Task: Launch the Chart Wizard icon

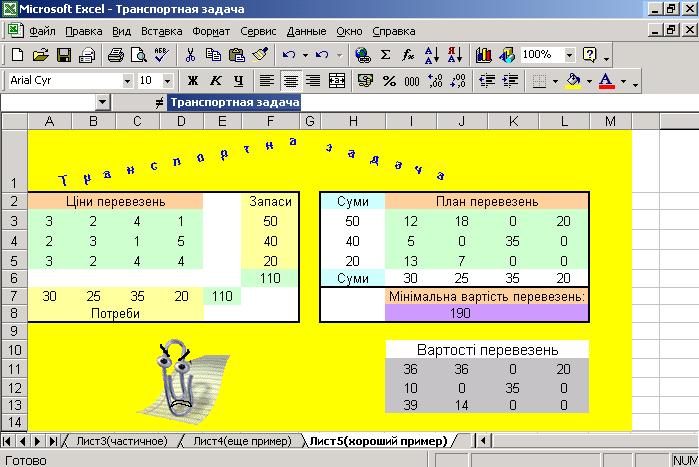Action: (484, 55)
